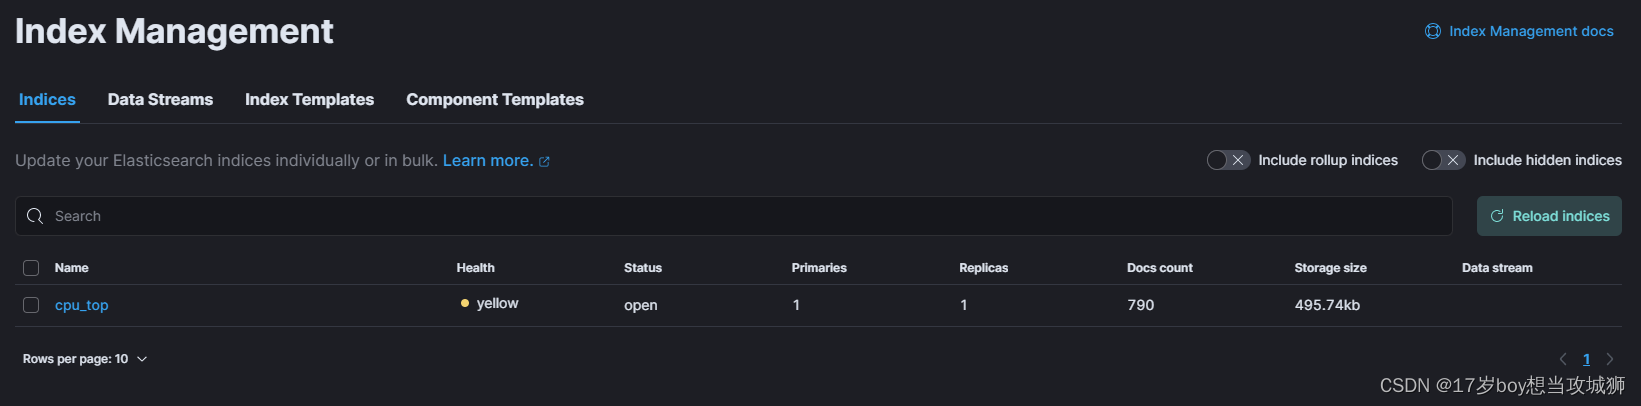Screen dimensions: 1641x406
Task: Enable Include hidden indices switch
Action: point(1443,160)
